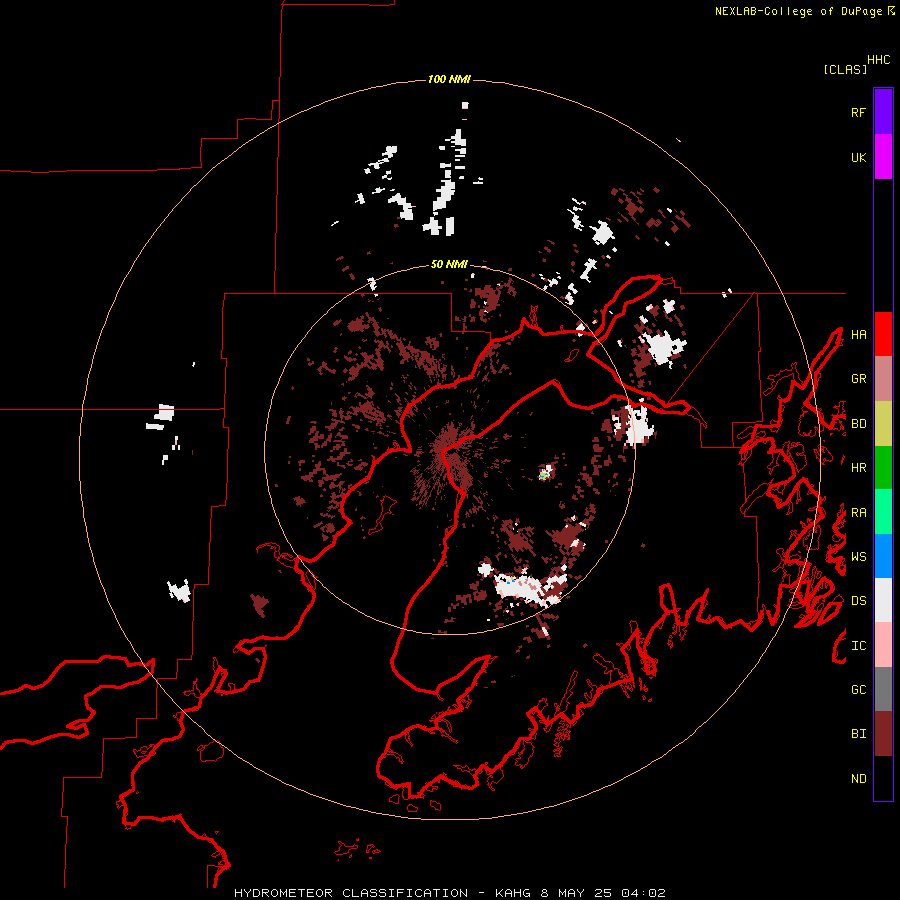
Task: Click the 8 MAY 25 date text
Action: 578,893
